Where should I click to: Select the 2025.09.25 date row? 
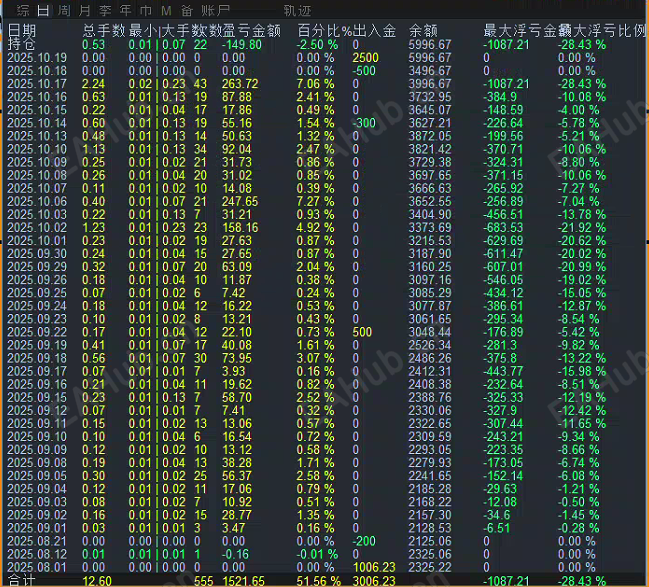(x=37, y=293)
